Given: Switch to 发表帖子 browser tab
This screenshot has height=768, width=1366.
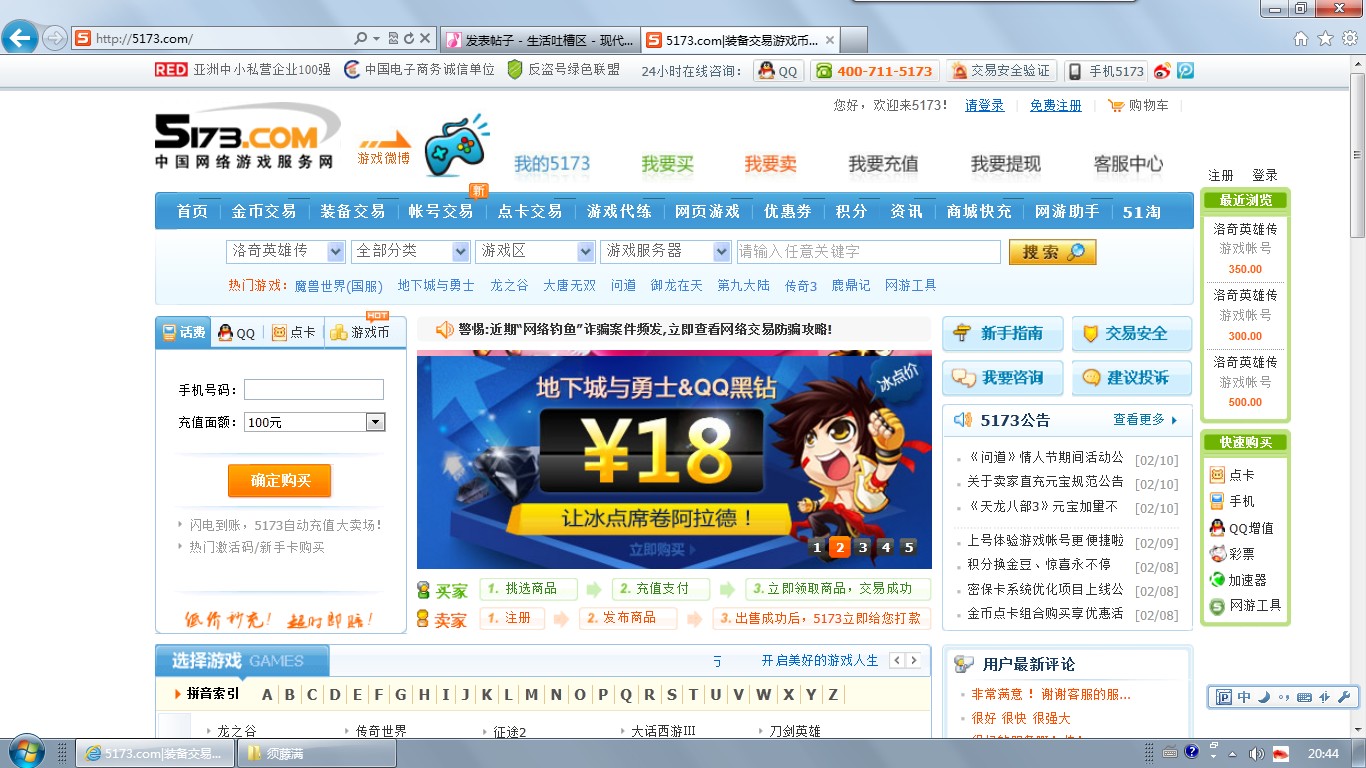Looking at the screenshot, I should [539, 40].
